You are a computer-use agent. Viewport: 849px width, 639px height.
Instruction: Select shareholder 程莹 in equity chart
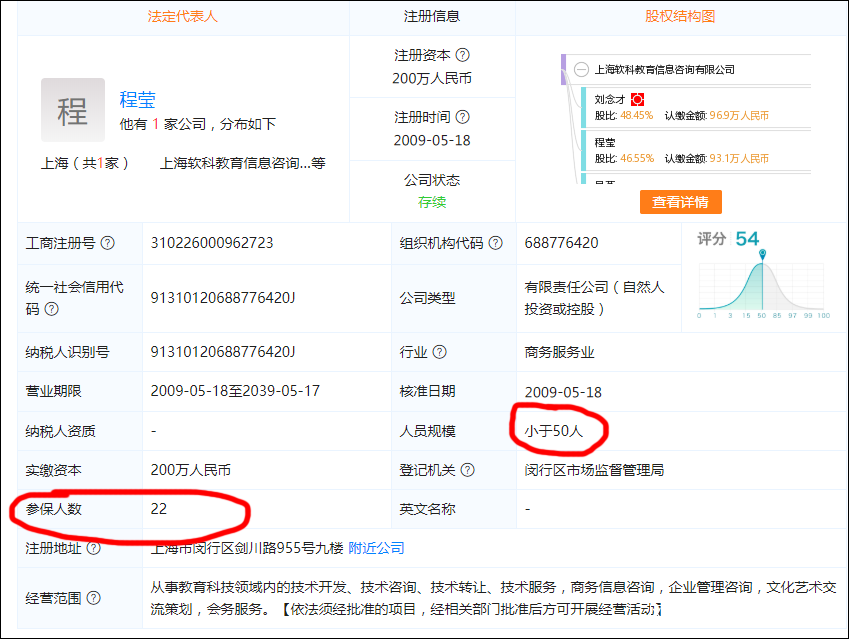pyautogui.click(x=605, y=142)
